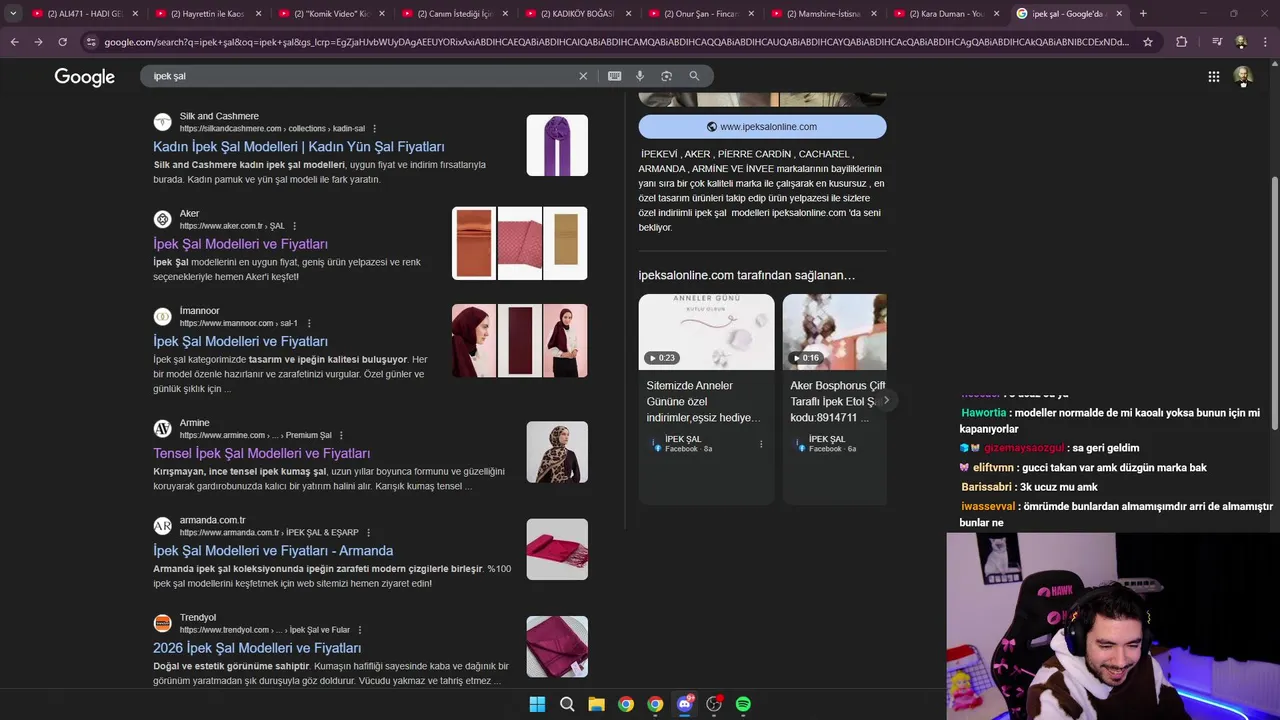Viewport: 1280px width, 720px height.
Task: Open 2026 İpek Şal Modelleri ve Fiyatları link
Action: [257, 648]
